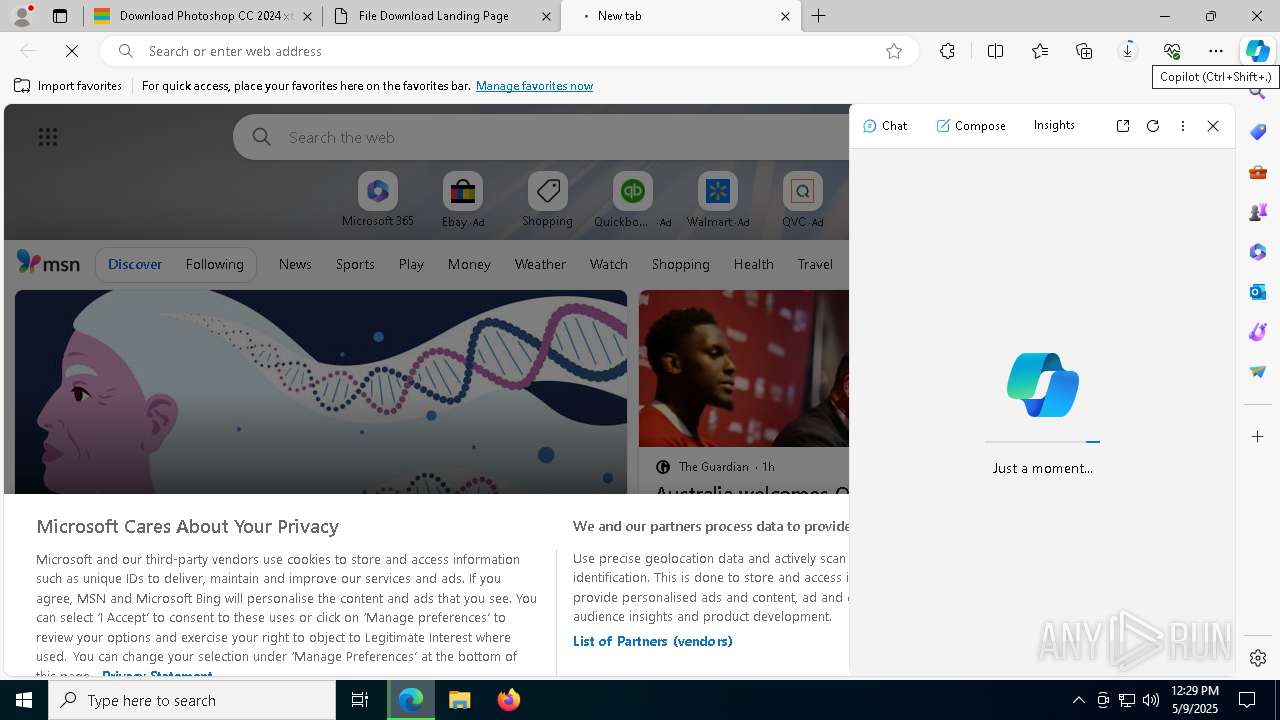
Task: Open File Explorer from the taskbar
Action: [x=460, y=700]
